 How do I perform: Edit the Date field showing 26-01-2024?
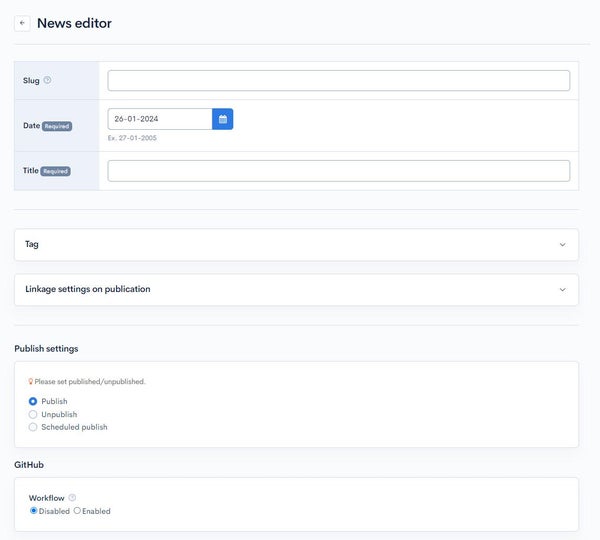click(x=160, y=119)
